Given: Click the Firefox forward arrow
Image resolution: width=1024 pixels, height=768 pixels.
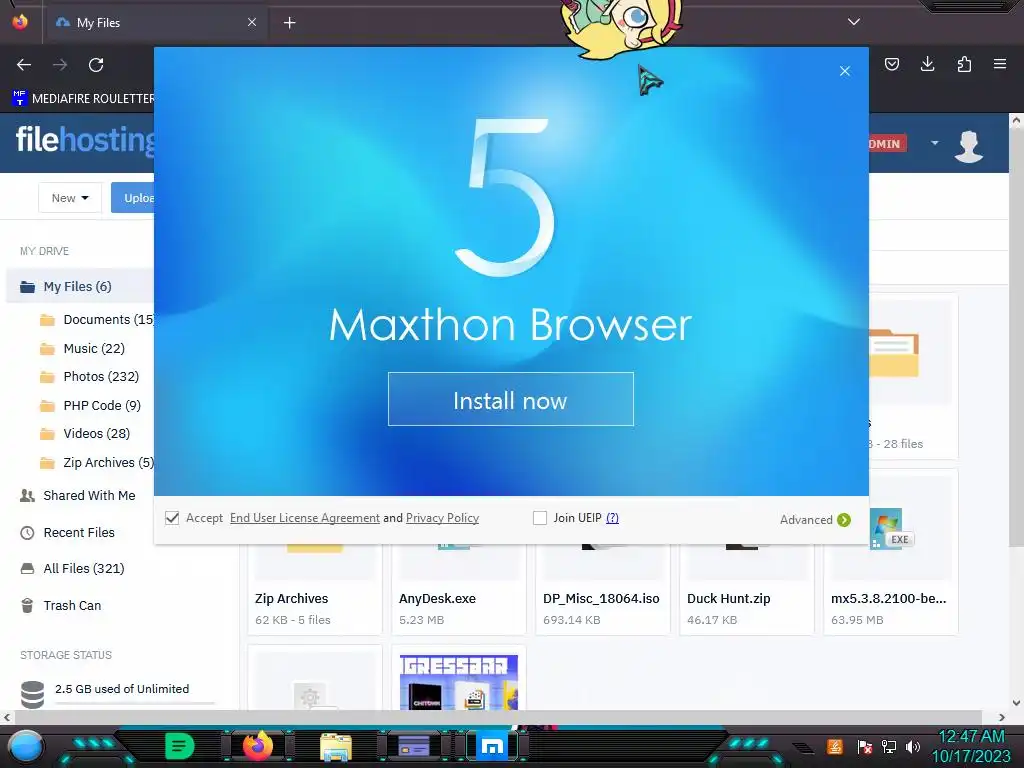Looking at the screenshot, I should 60,65.
